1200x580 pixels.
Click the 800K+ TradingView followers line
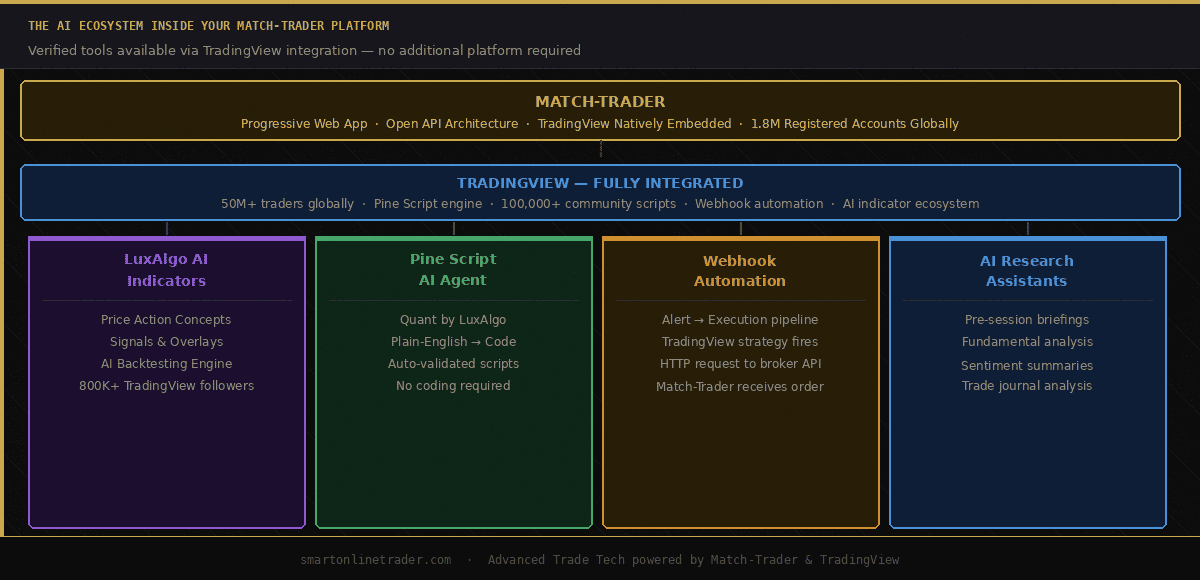[x=166, y=385]
